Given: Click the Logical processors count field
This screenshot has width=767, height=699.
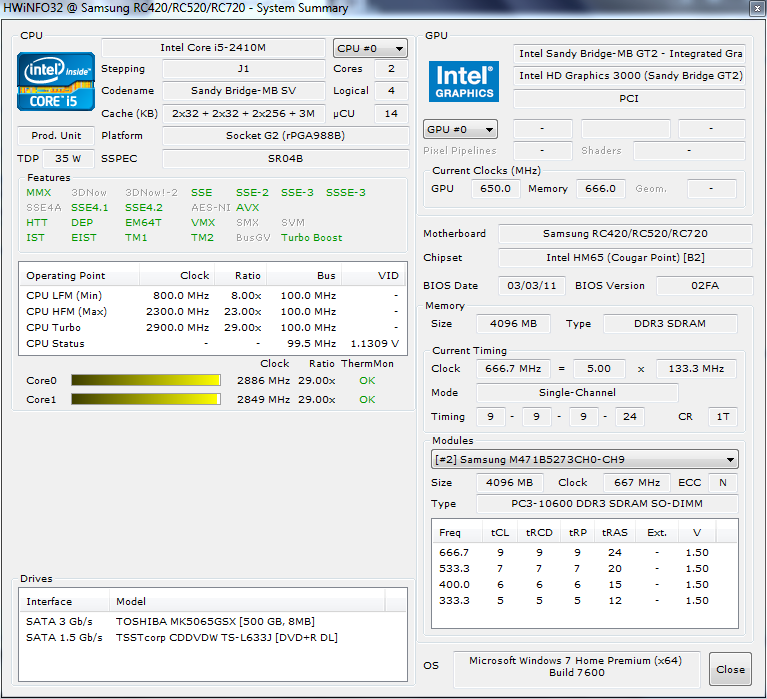Looking at the screenshot, I should [391, 90].
